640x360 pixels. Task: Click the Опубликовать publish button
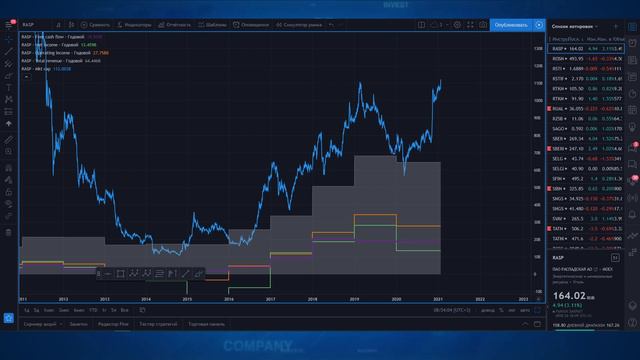point(511,25)
